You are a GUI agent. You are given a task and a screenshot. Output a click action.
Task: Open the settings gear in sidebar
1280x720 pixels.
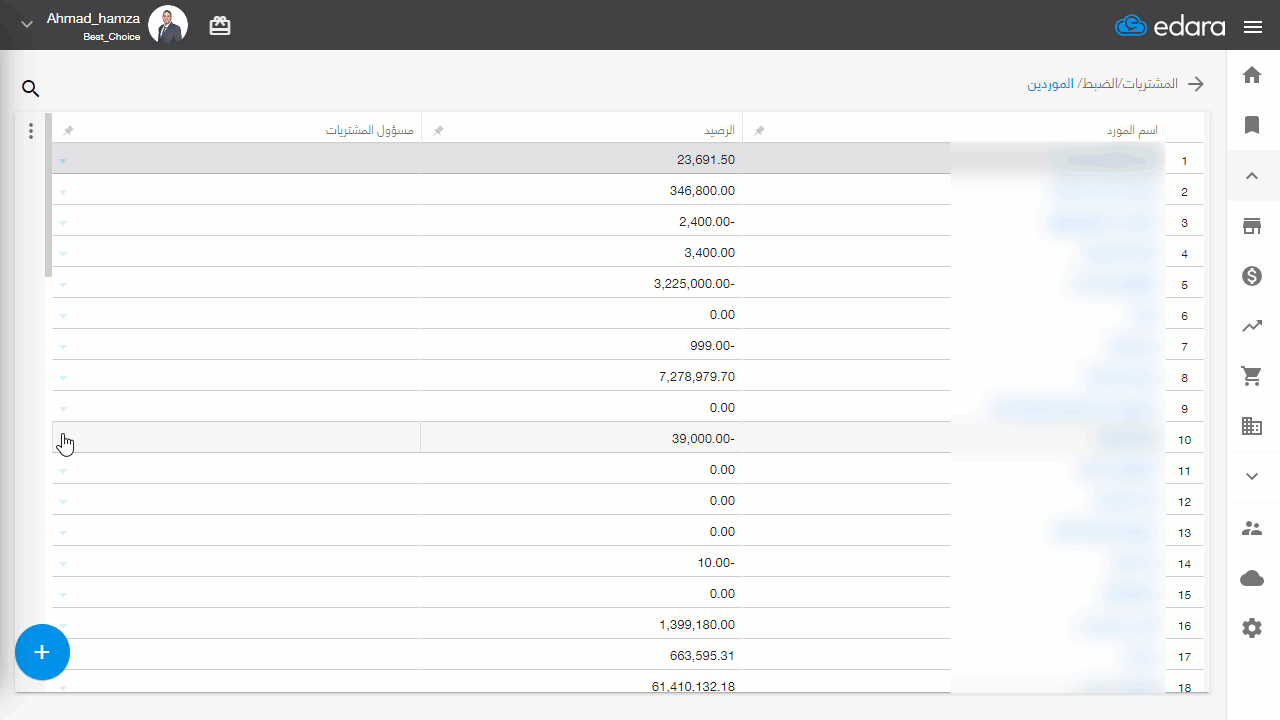[x=1252, y=628]
